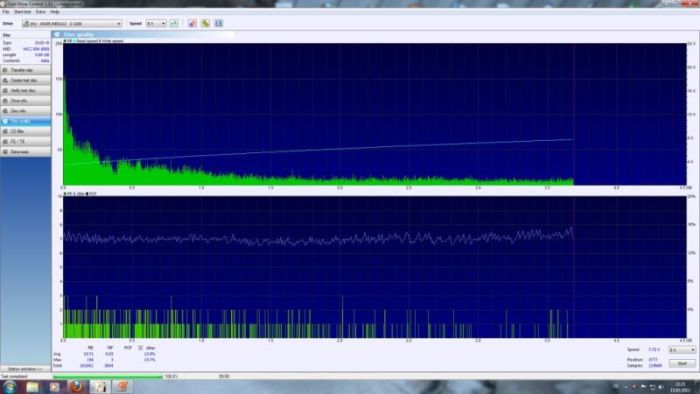
Task: Open the Create test disc panel
Action: coord(25,80)
